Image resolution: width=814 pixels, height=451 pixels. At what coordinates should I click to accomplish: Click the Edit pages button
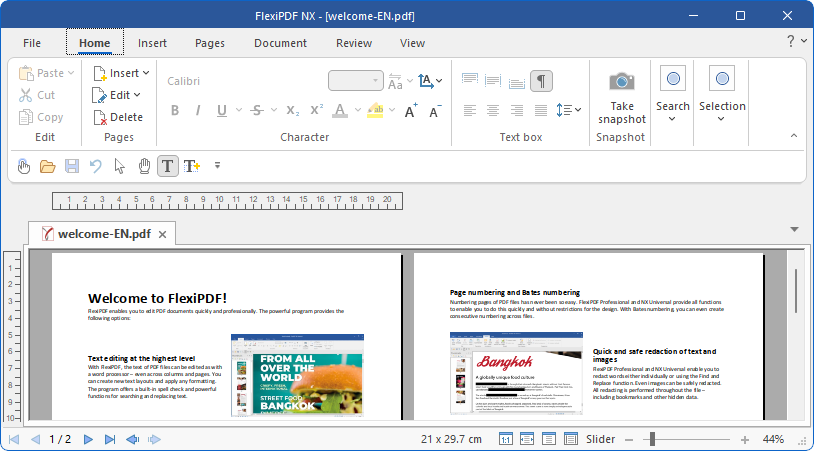118,95
